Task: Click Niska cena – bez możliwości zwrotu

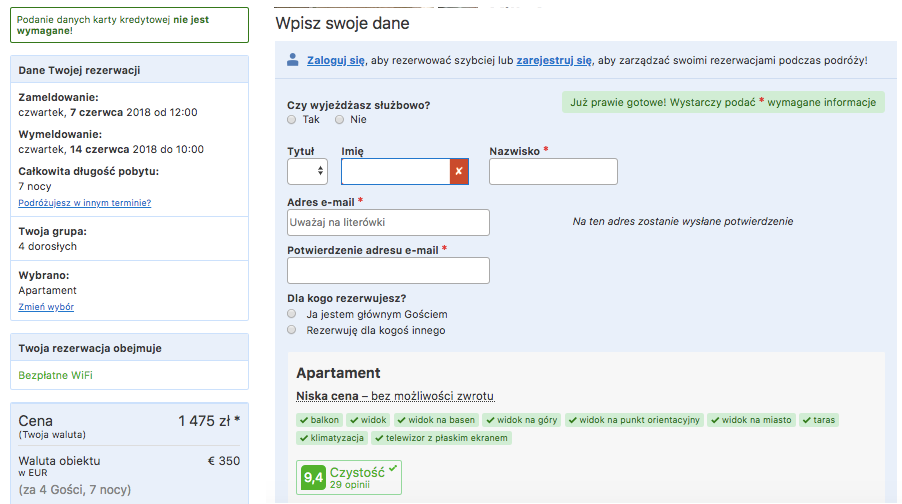Action: click(x=395, y=396)
